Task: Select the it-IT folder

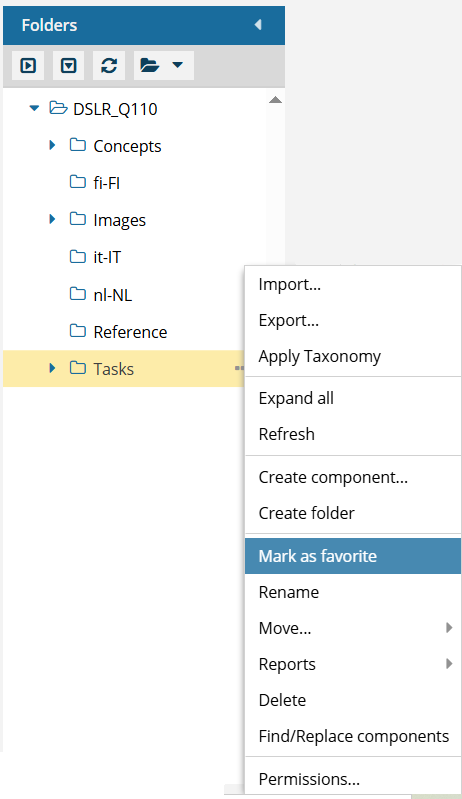Action: pos(107,257)
